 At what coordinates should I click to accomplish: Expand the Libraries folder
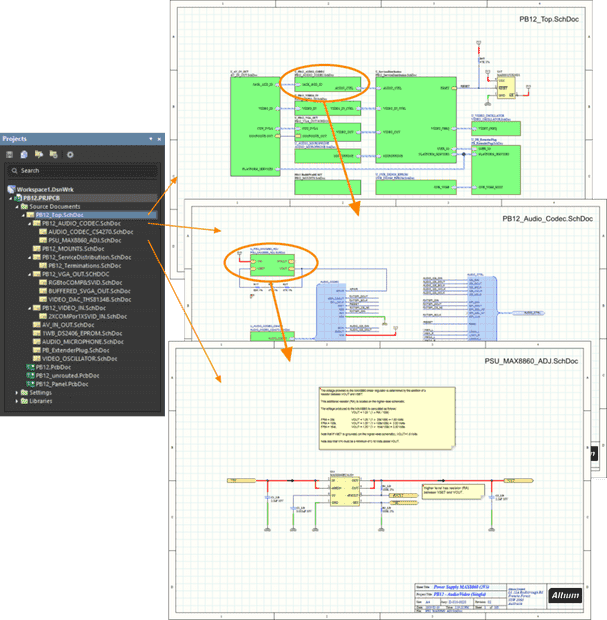(17, 401)
